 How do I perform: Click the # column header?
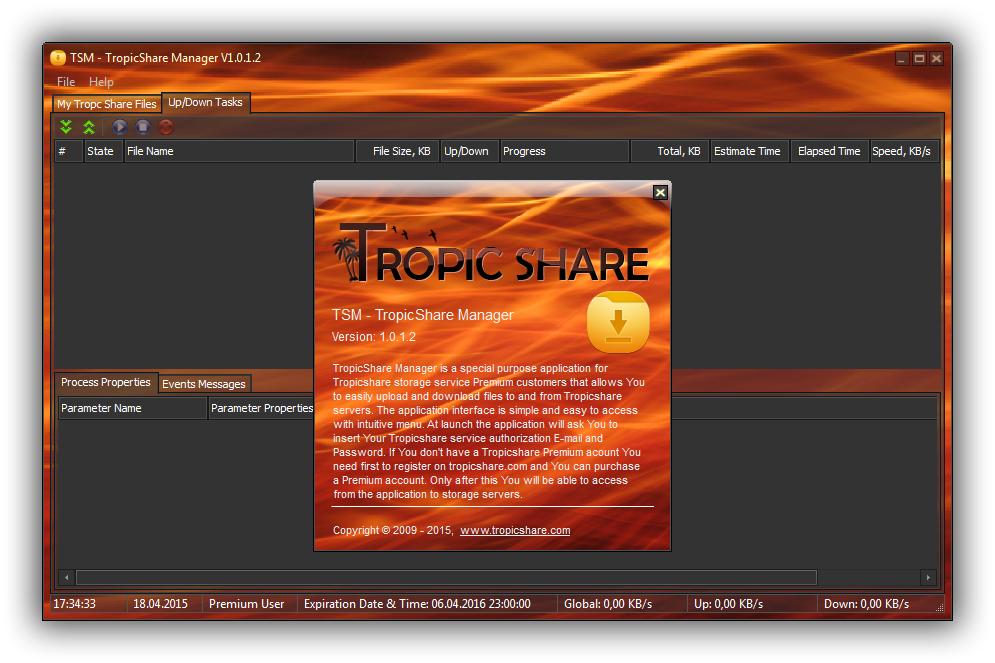[x=69, y=151]
